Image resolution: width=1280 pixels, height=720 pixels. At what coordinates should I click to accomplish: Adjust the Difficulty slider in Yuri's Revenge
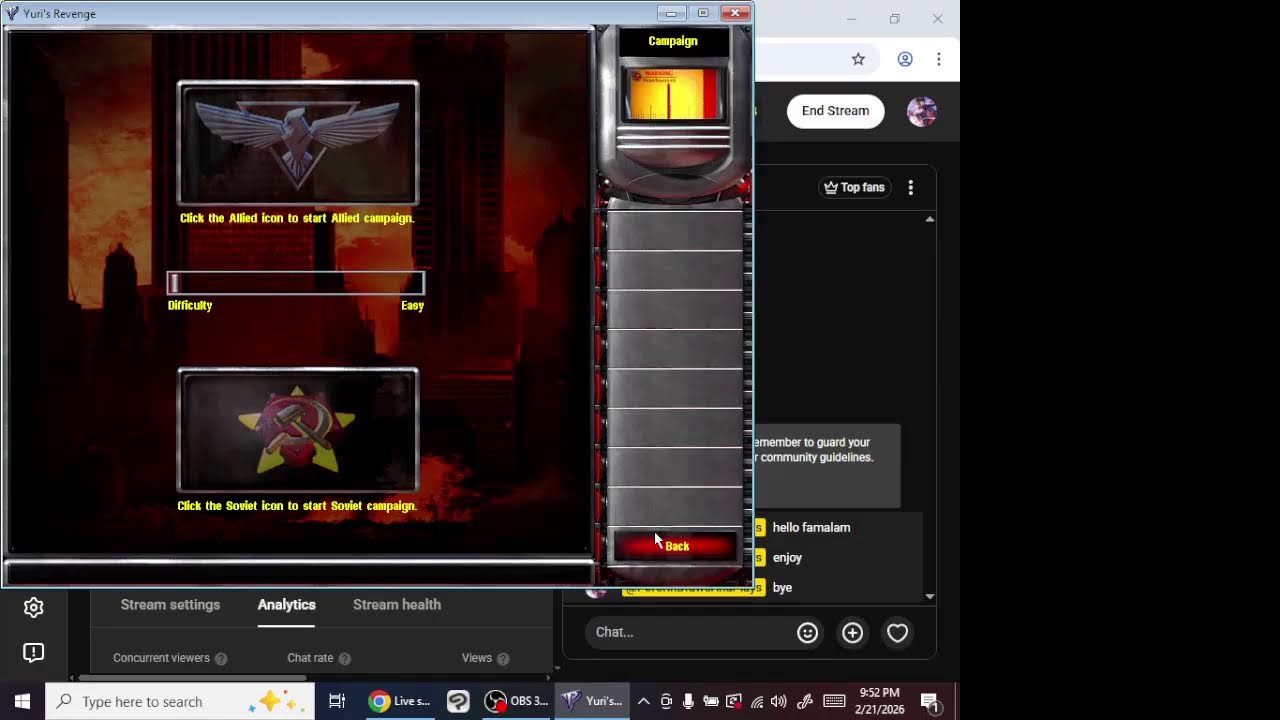tap(296, 283)
